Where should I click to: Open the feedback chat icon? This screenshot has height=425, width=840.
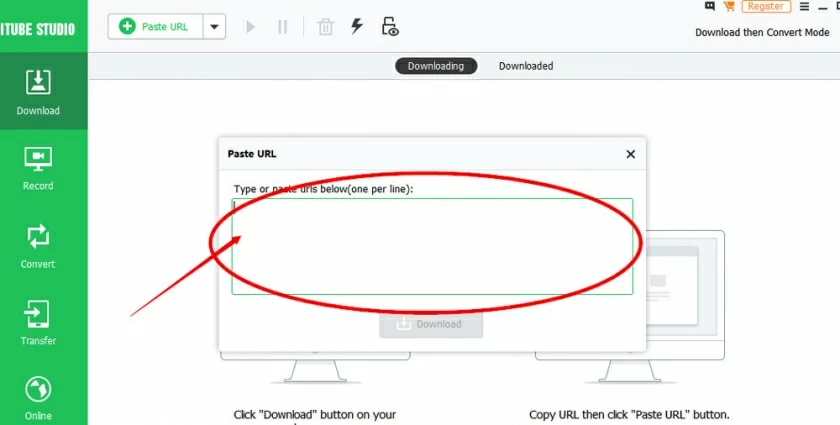coord(710,6)
